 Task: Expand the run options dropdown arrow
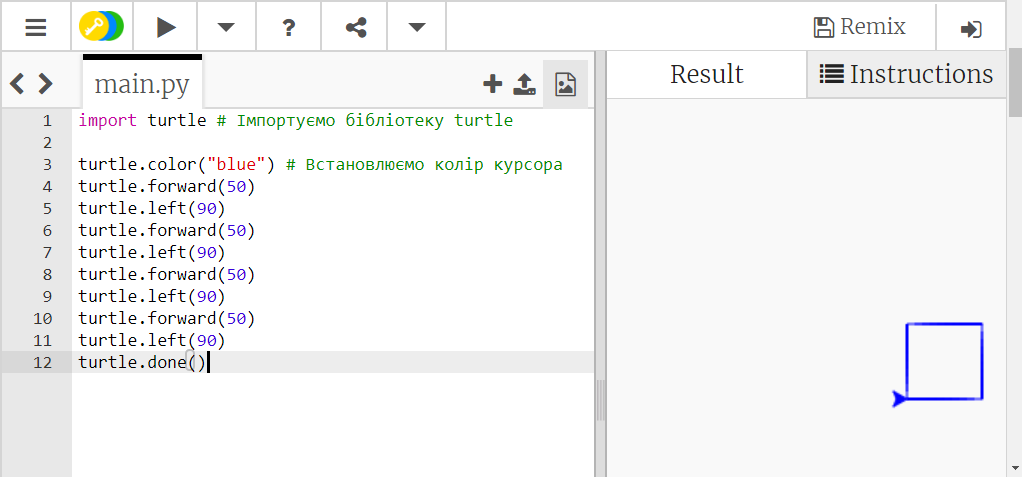click(226, 27)
